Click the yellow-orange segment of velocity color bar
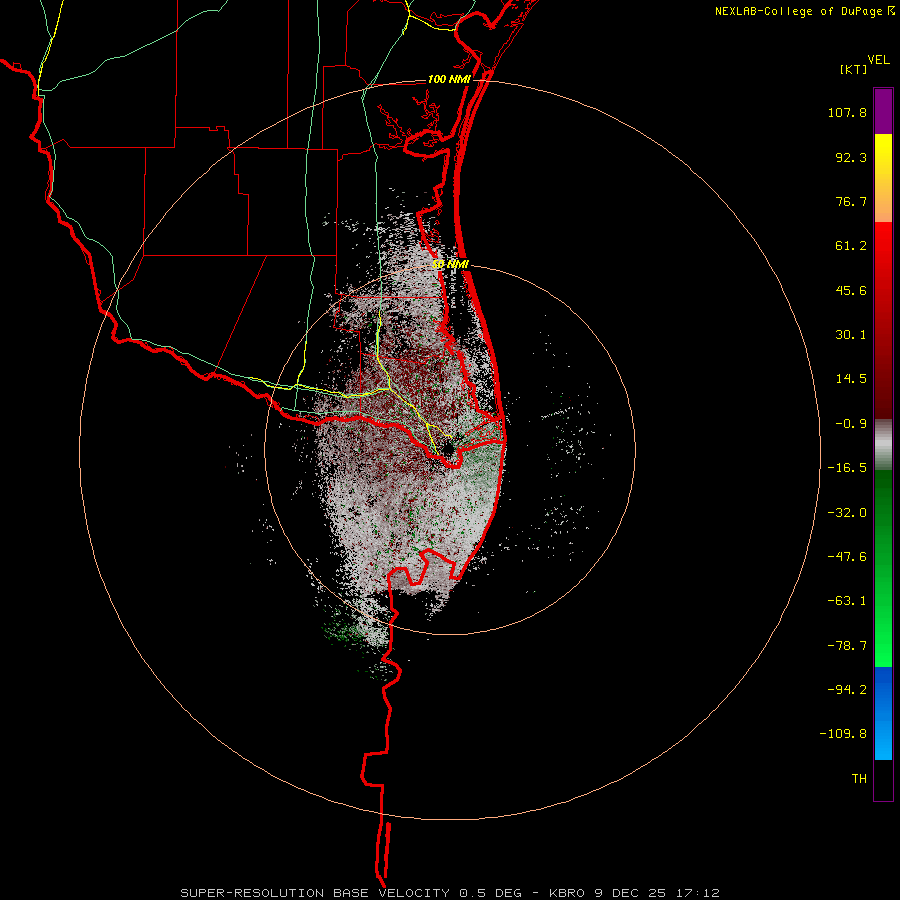Screen dimensions: 900x900 click(x=883, y=178)
